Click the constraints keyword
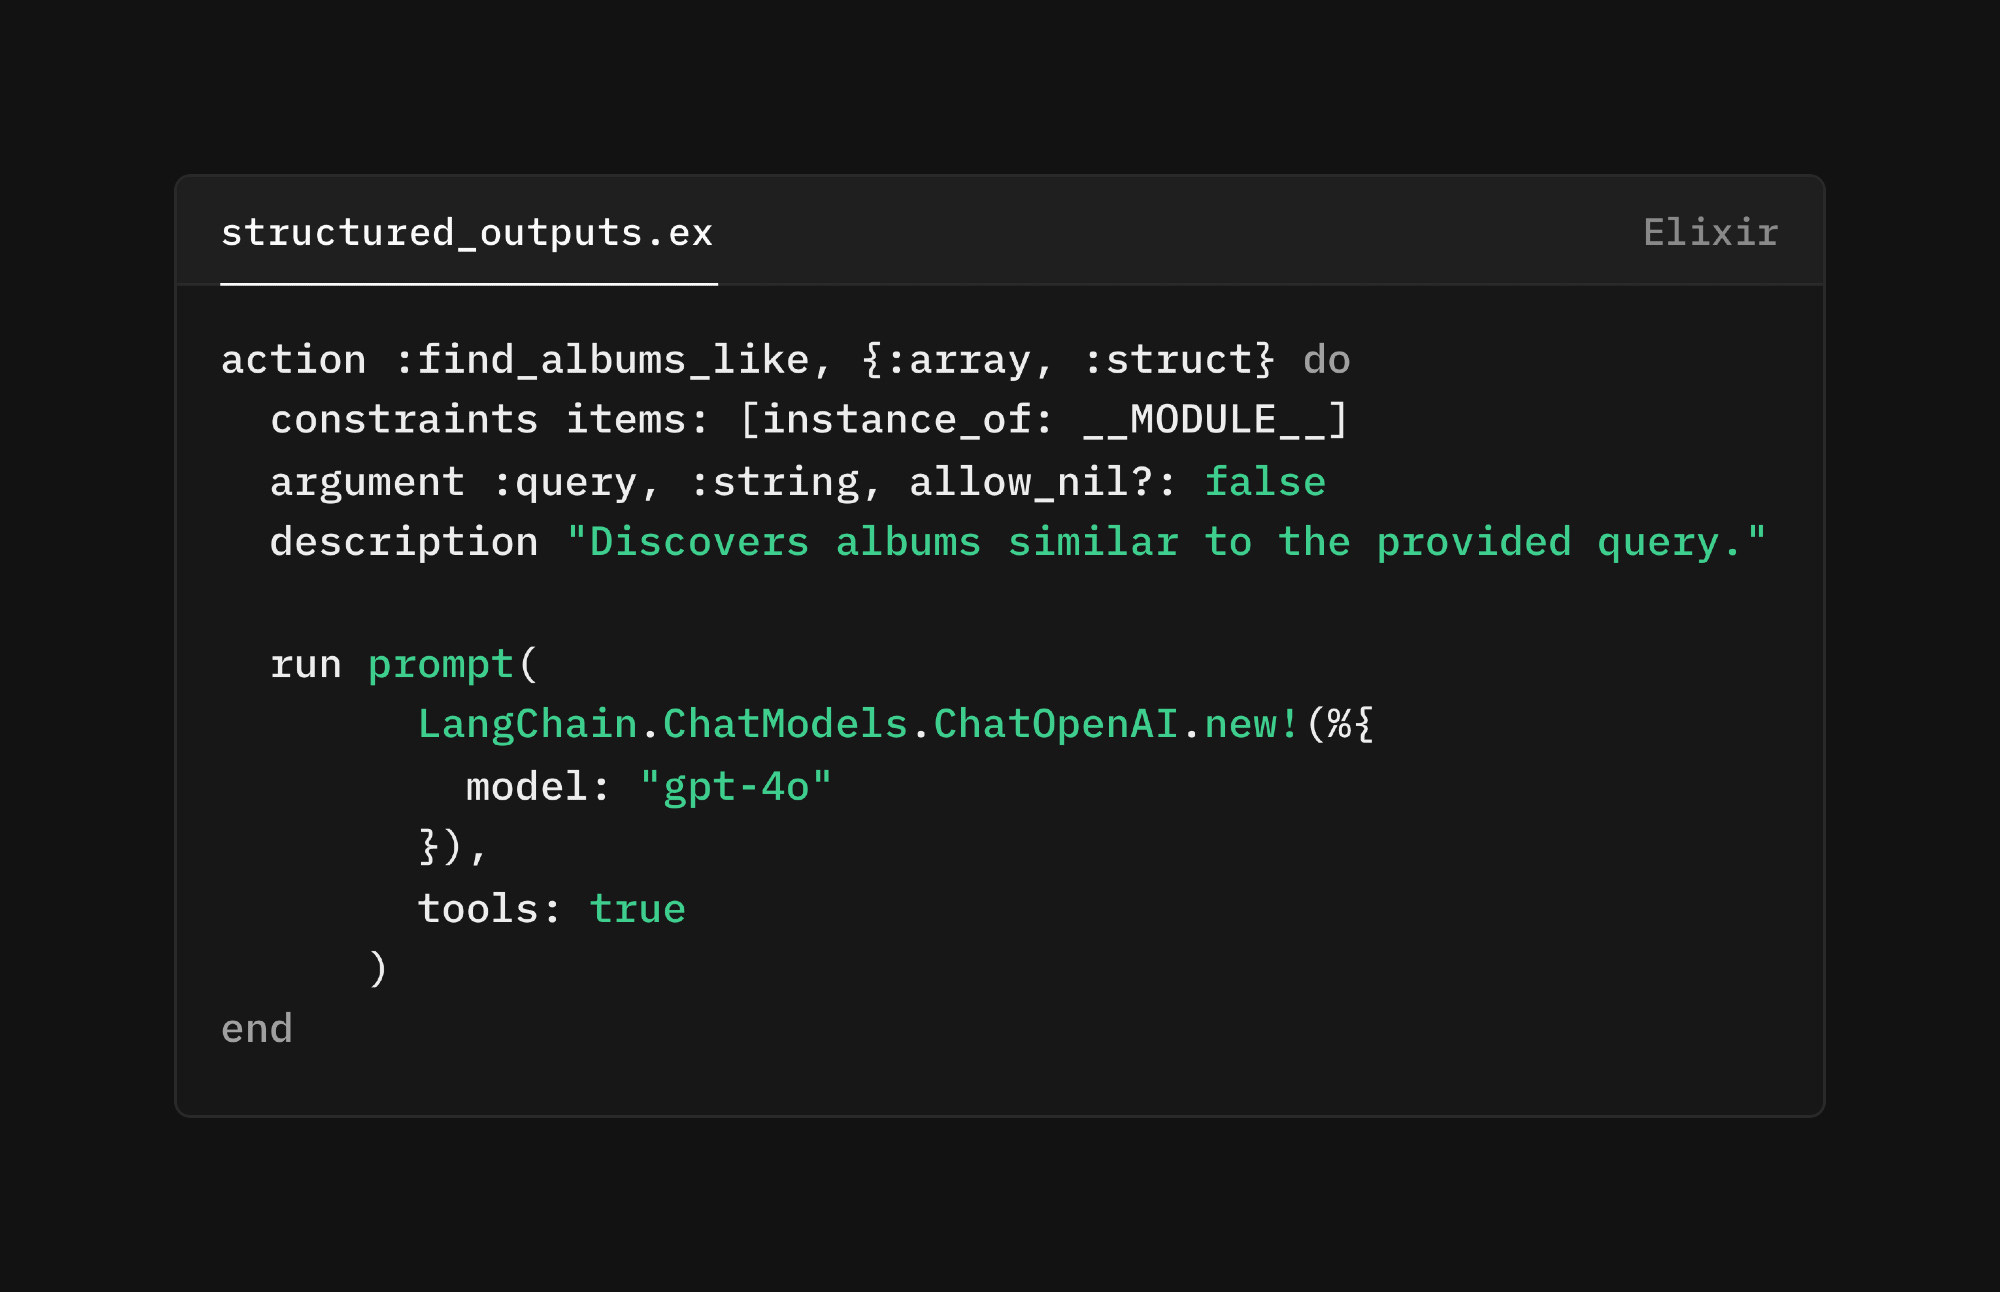 point(404,420)
